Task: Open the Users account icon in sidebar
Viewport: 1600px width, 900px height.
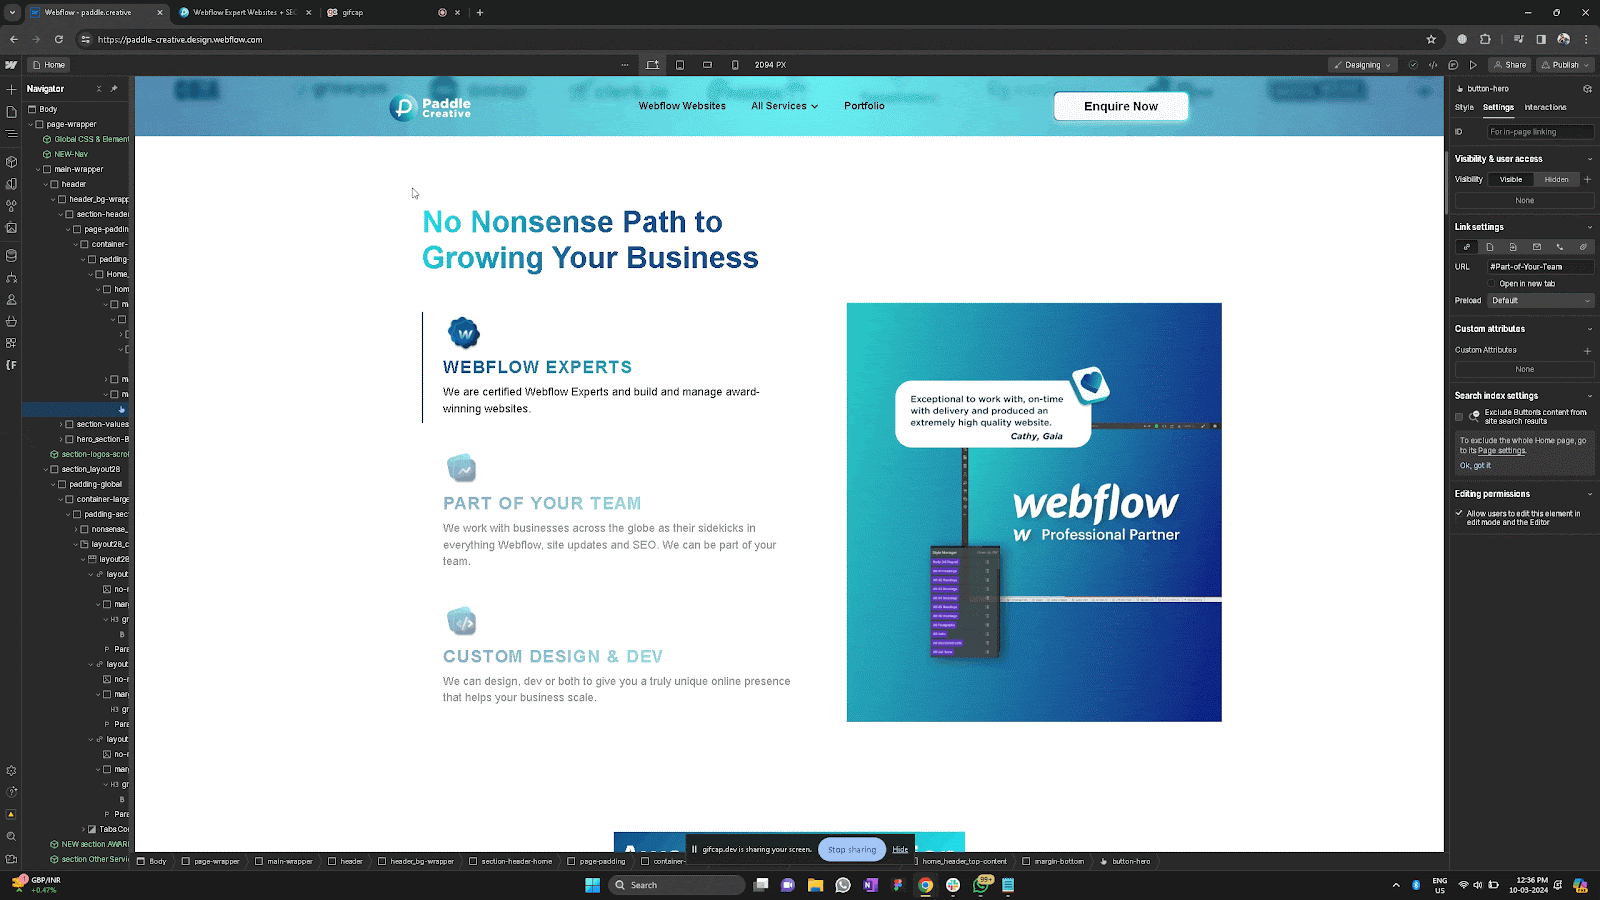Action: click(11, 300)
